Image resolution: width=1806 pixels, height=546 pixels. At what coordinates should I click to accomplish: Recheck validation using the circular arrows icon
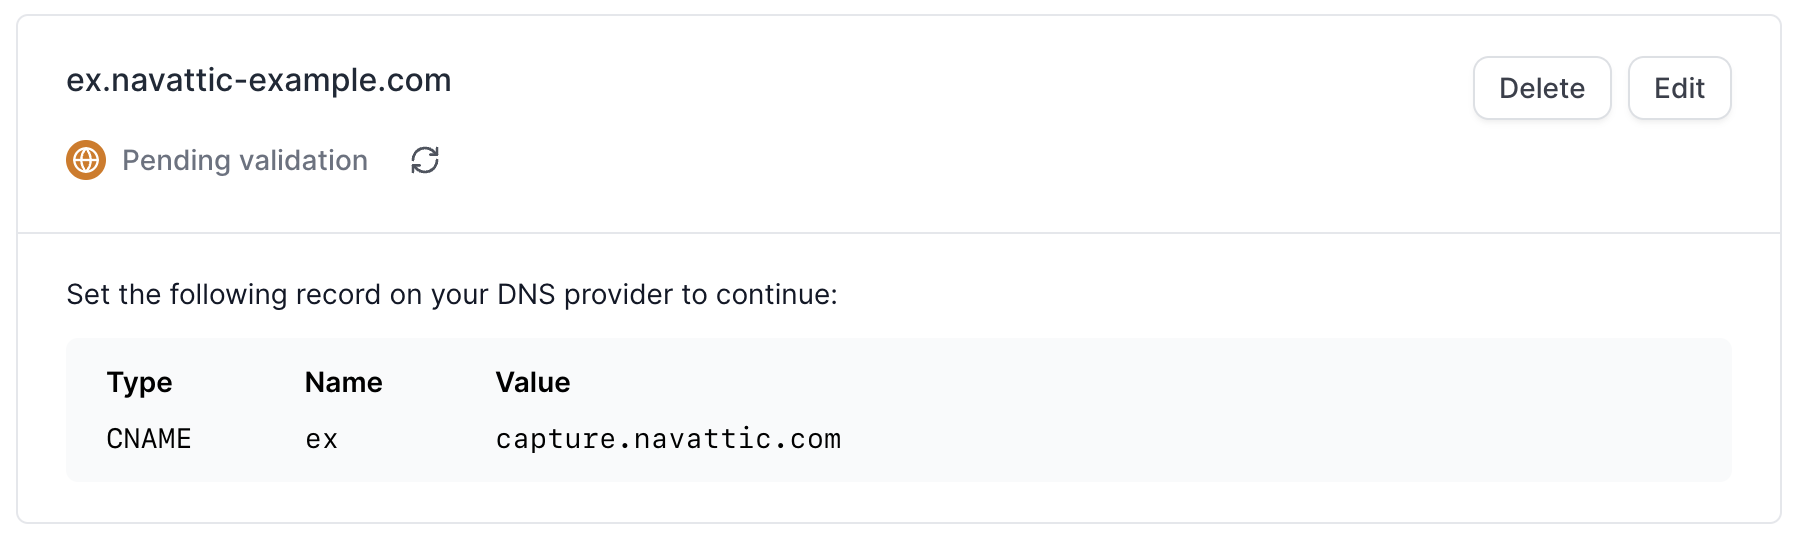tap(425, 160)
